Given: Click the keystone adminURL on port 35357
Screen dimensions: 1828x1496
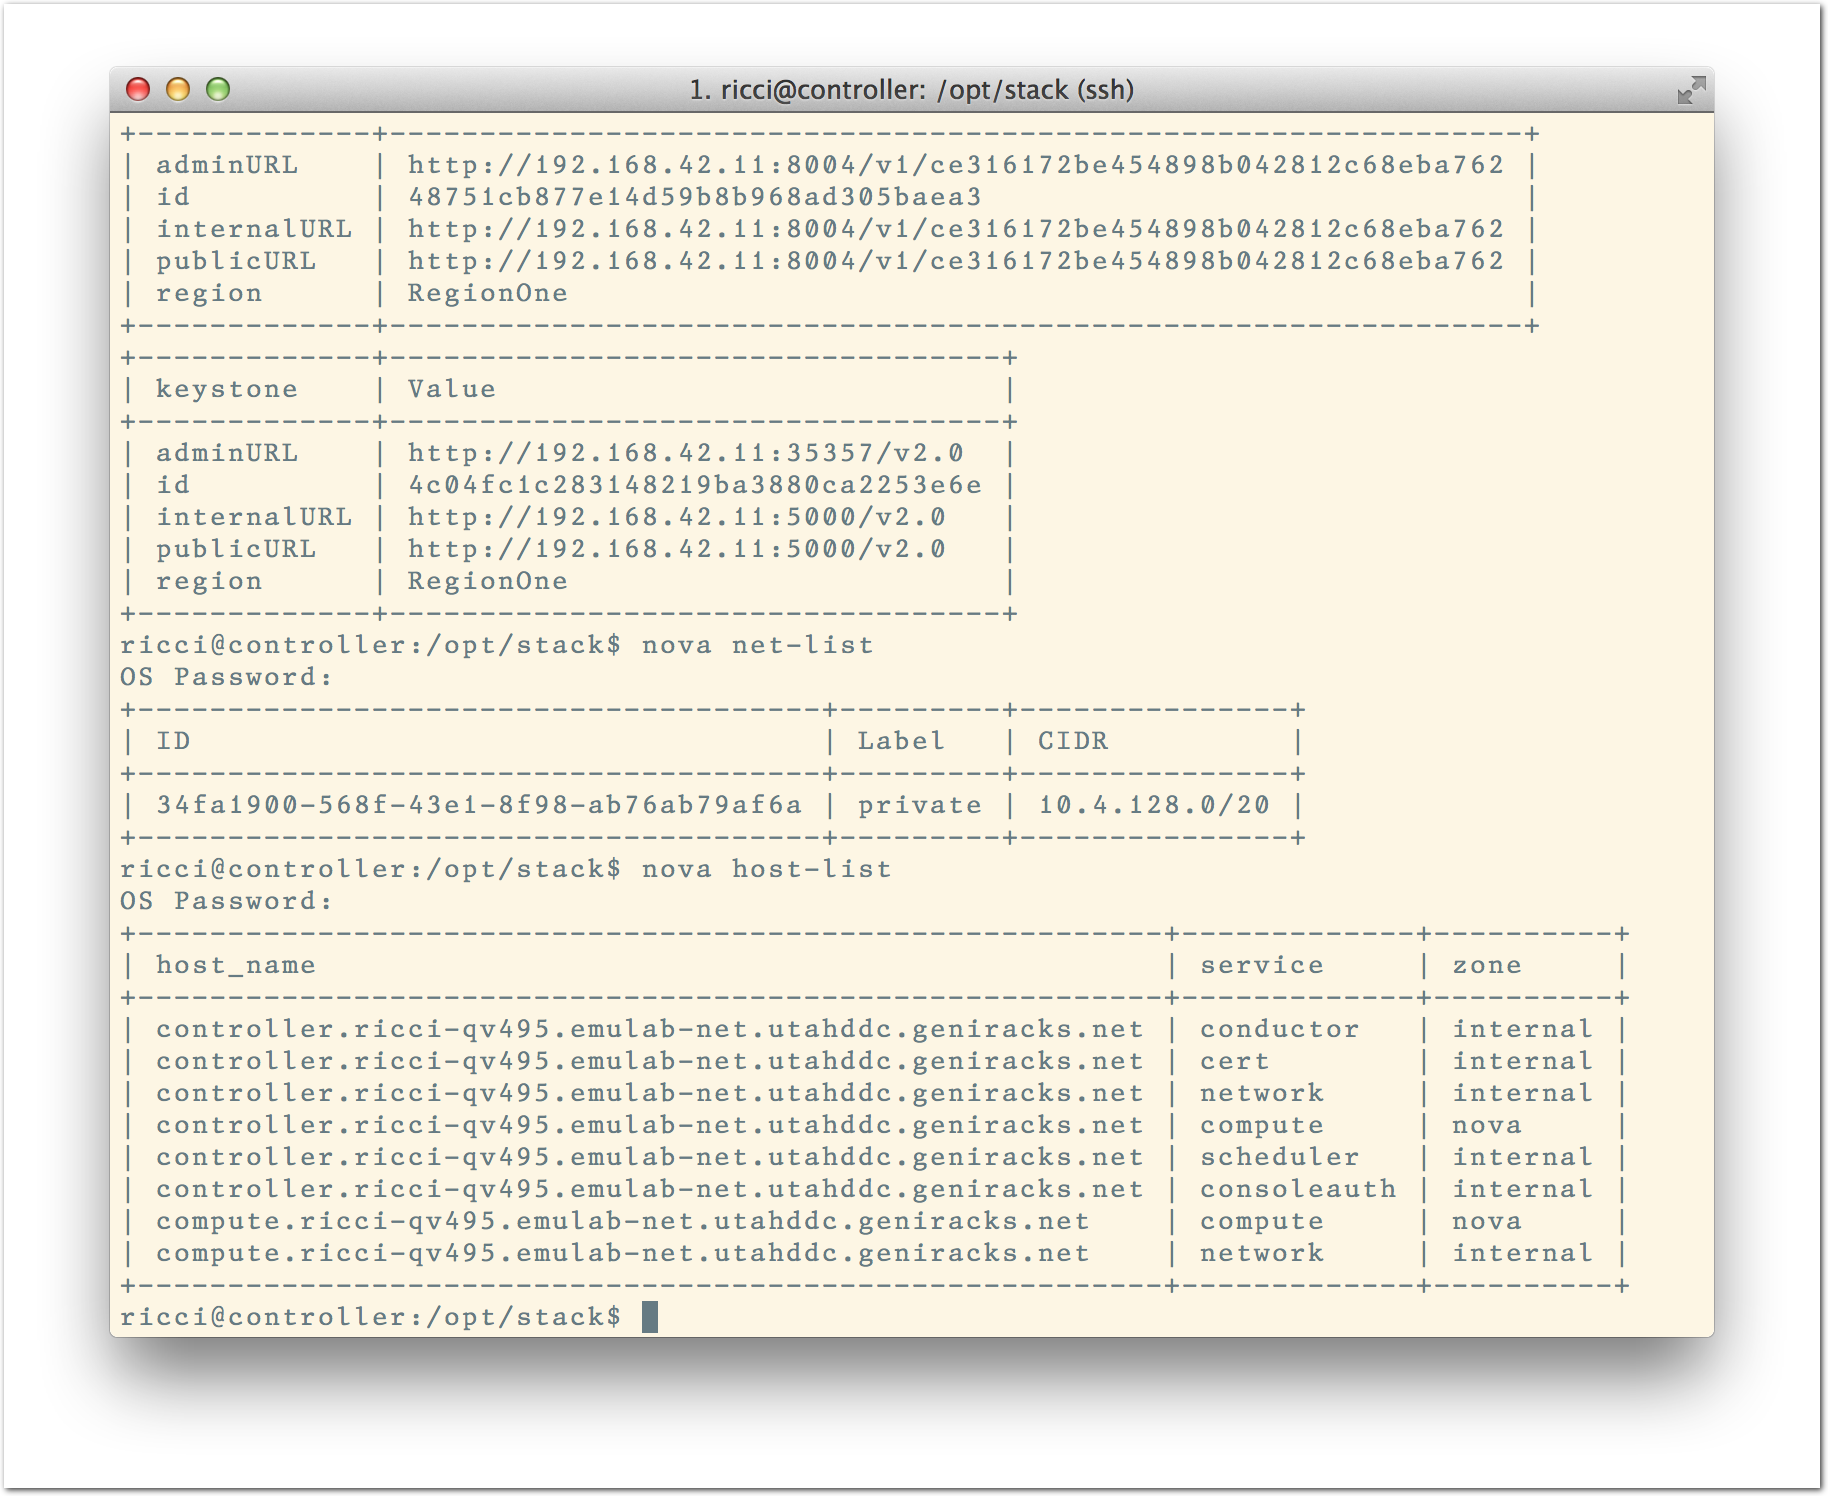Looking at the screenshot, I should point(686,453).
